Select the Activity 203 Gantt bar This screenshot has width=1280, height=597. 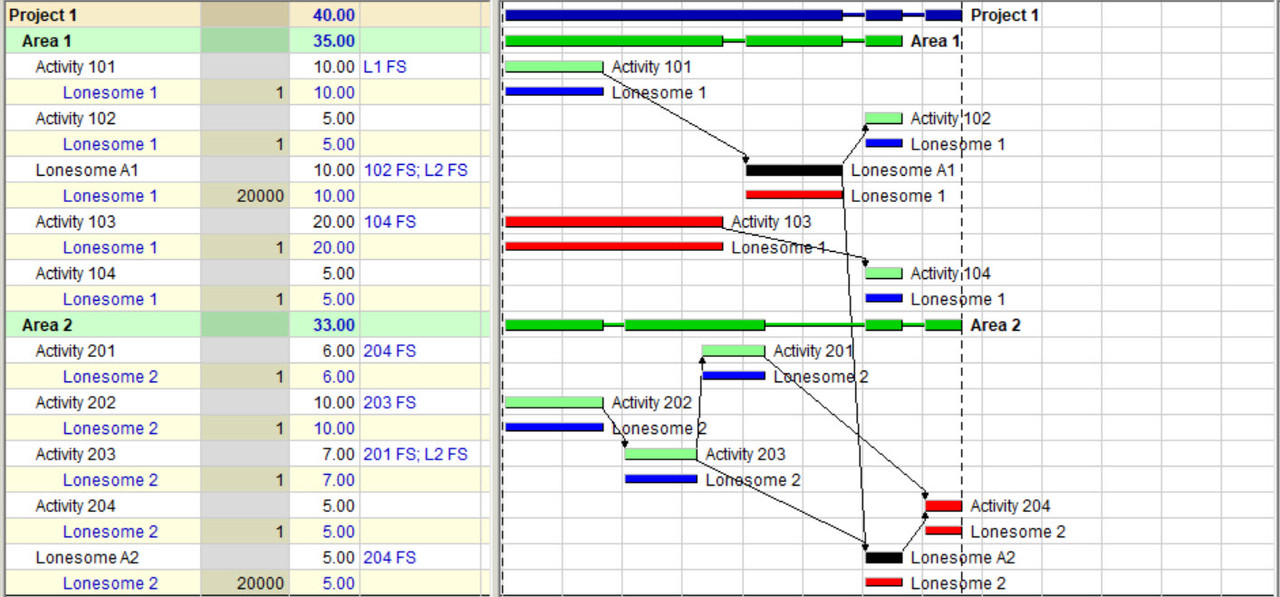pyautogui.click(x=661, y=454)
